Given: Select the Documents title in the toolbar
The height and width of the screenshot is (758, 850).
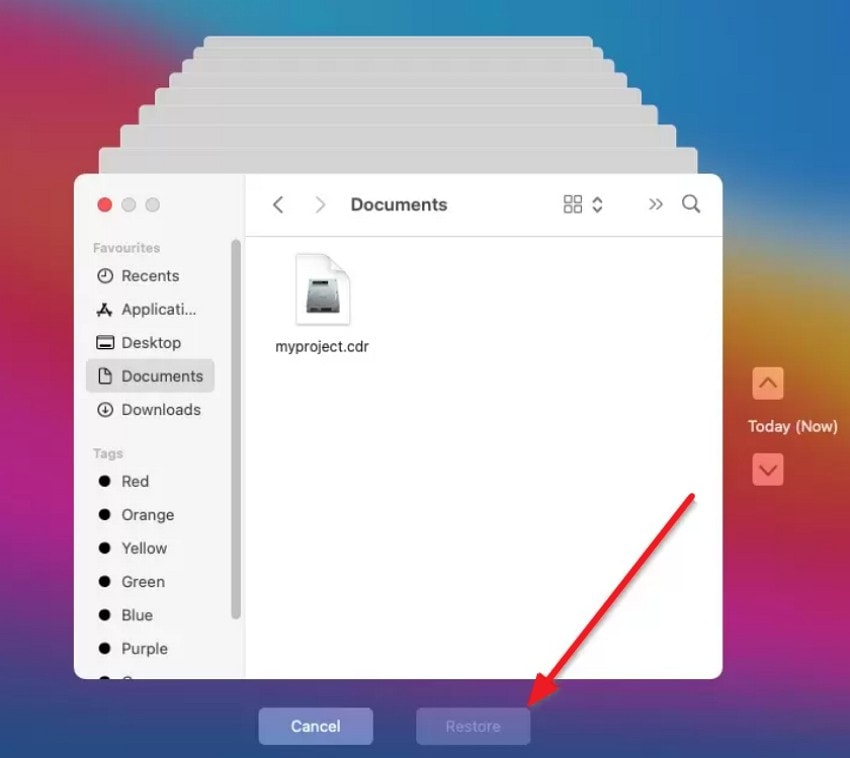Looking at the screenshot, I should [x=399, y=204].
